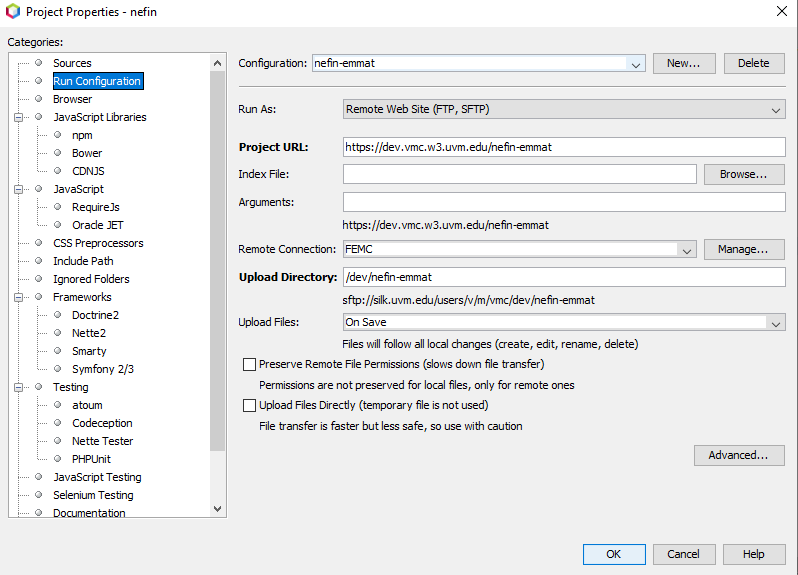Enable Preserve Remote File Permissions checkbox
798x575 pixels.
pyautogui.click(x=250, y=365)
